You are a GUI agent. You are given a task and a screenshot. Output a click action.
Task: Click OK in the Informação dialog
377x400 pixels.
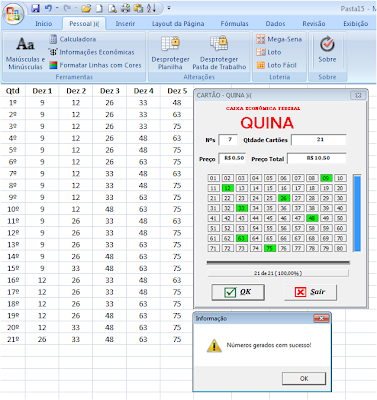tap(304, 378)
